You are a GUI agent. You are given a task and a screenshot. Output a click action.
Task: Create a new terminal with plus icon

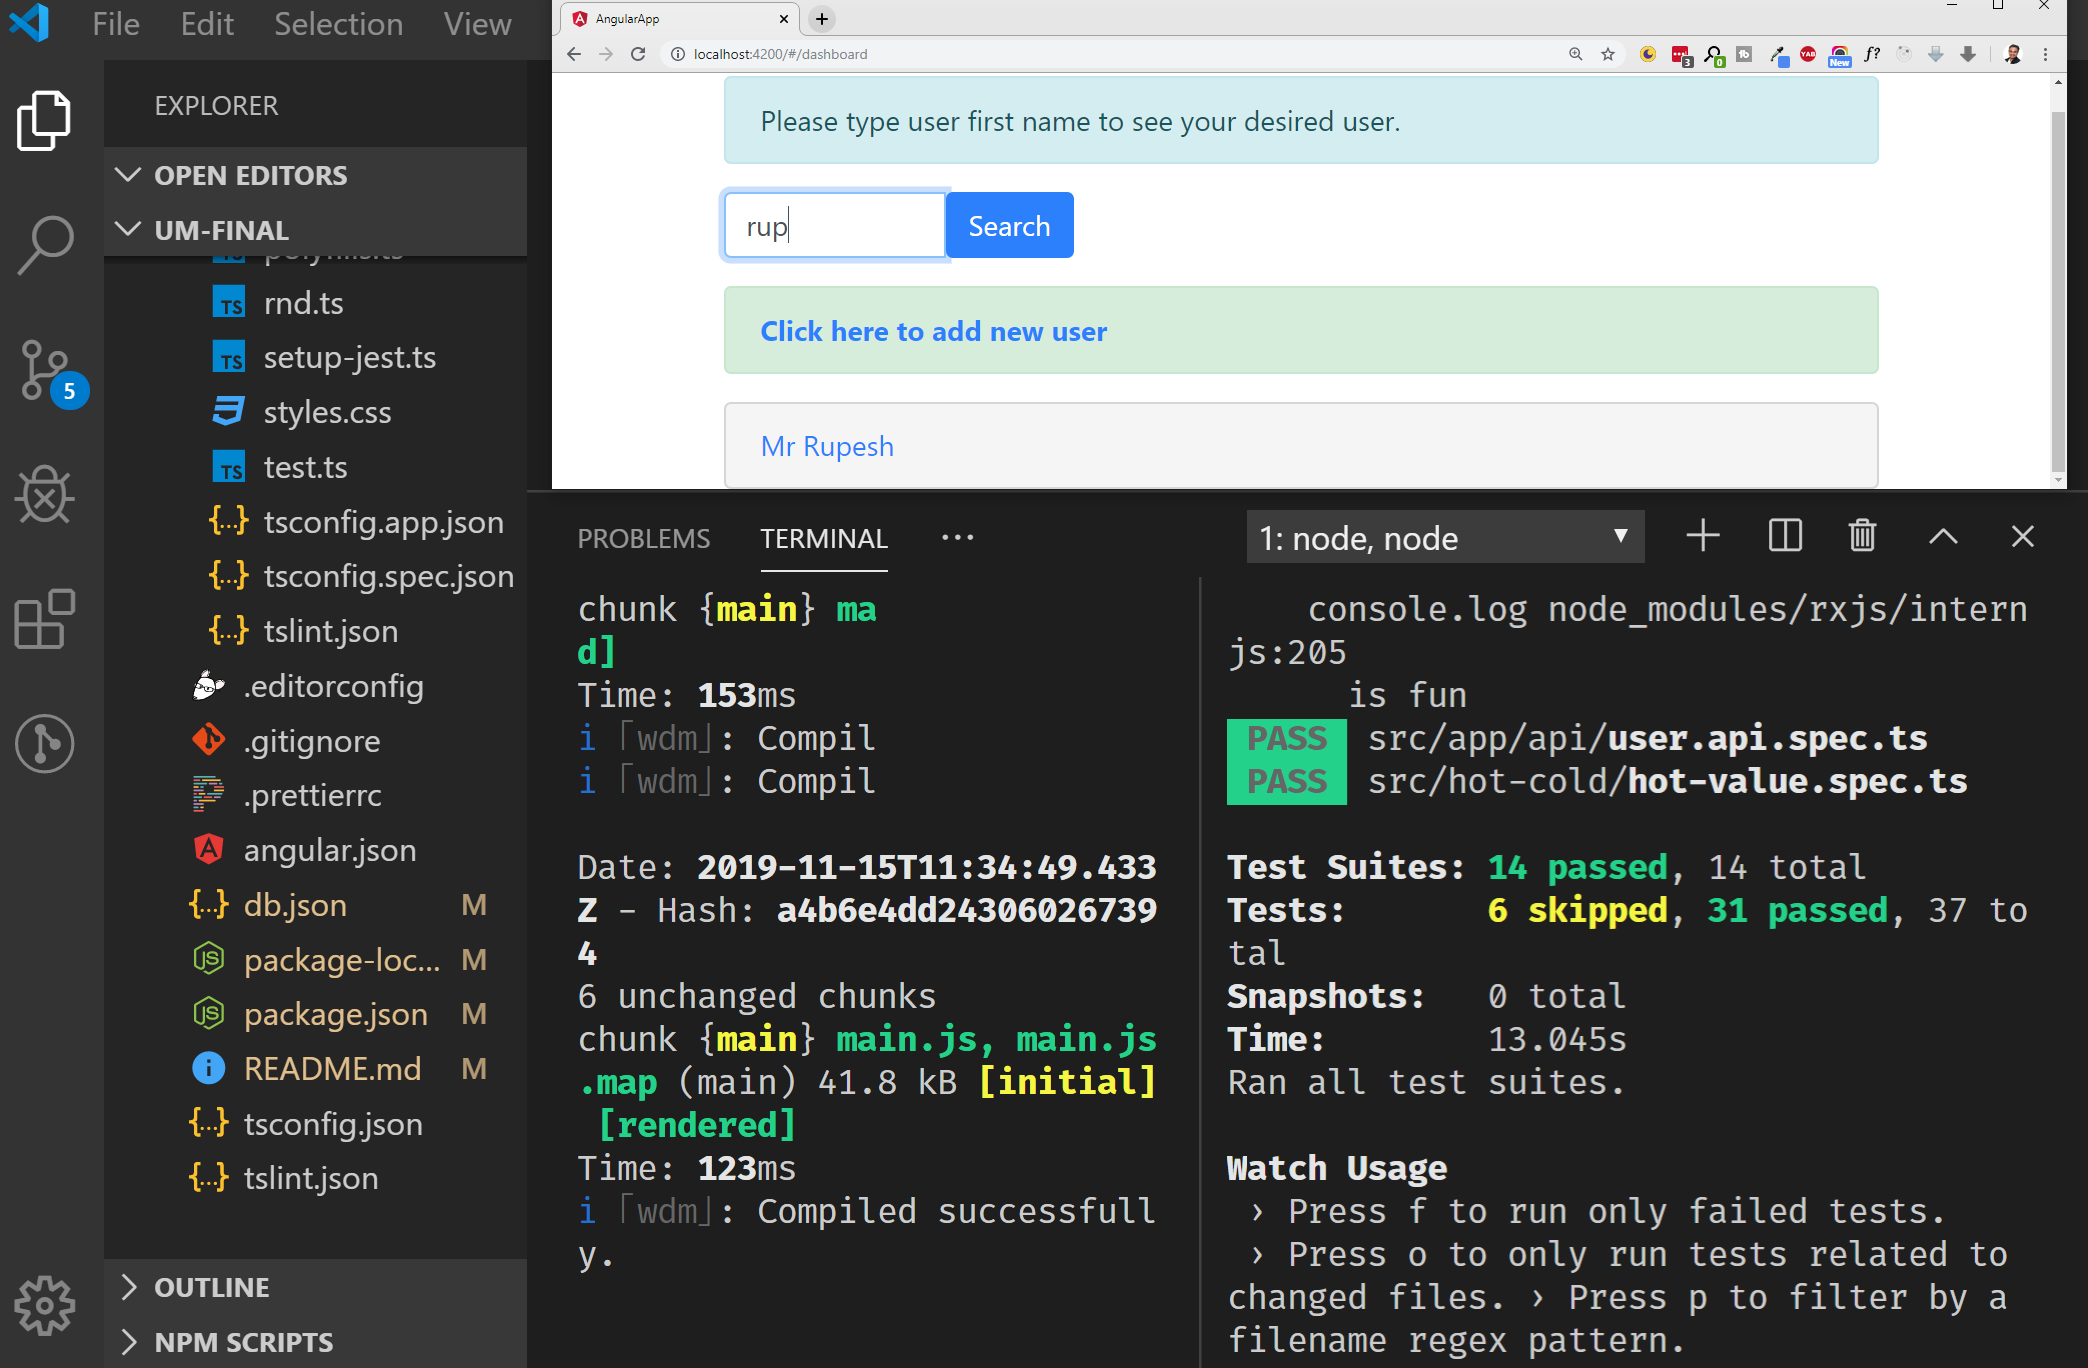coord(1703,537)
